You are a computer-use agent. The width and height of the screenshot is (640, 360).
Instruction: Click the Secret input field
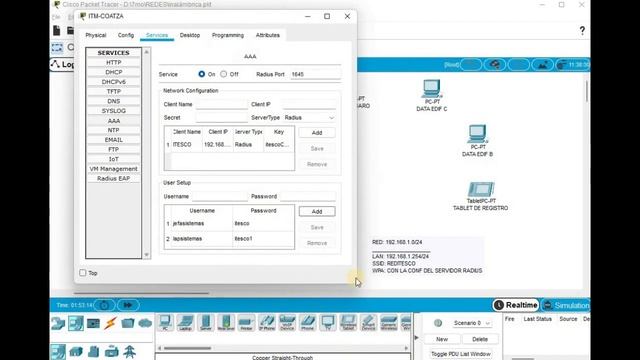coord(222,118)
